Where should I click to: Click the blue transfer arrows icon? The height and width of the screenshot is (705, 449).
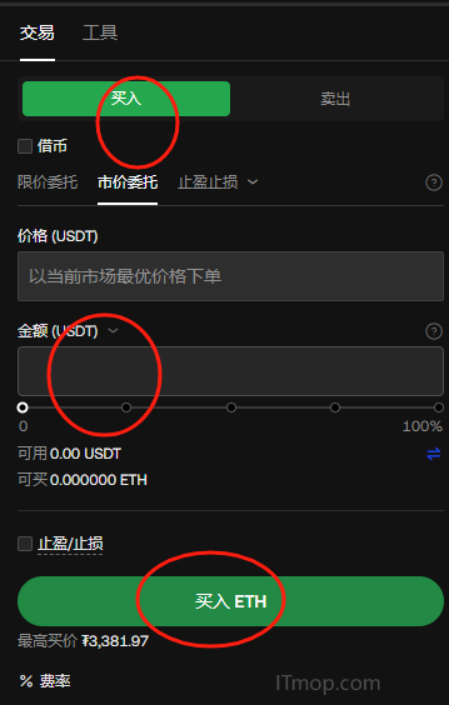click(x=433, y=454)
